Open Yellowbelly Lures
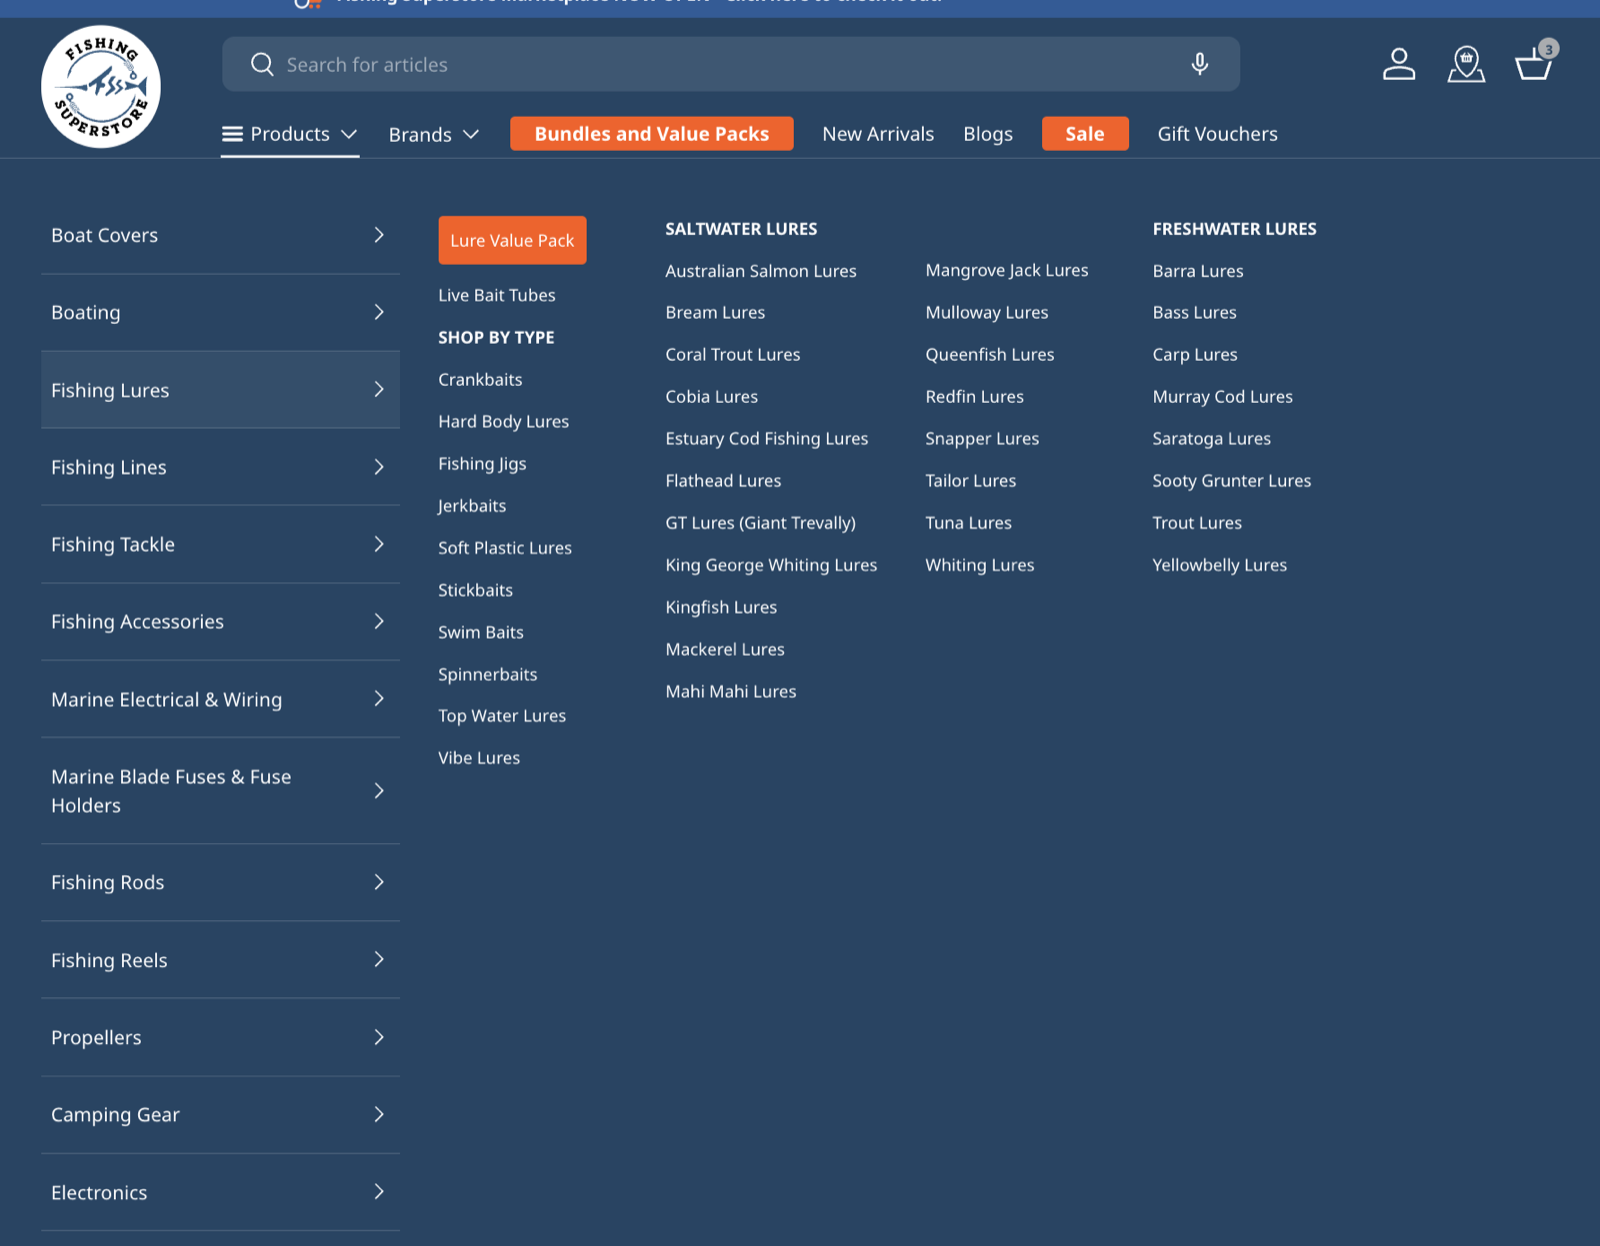The height and width of the screenshot is (1246, 1600). pyautogui.click(x=1219, y=565)
